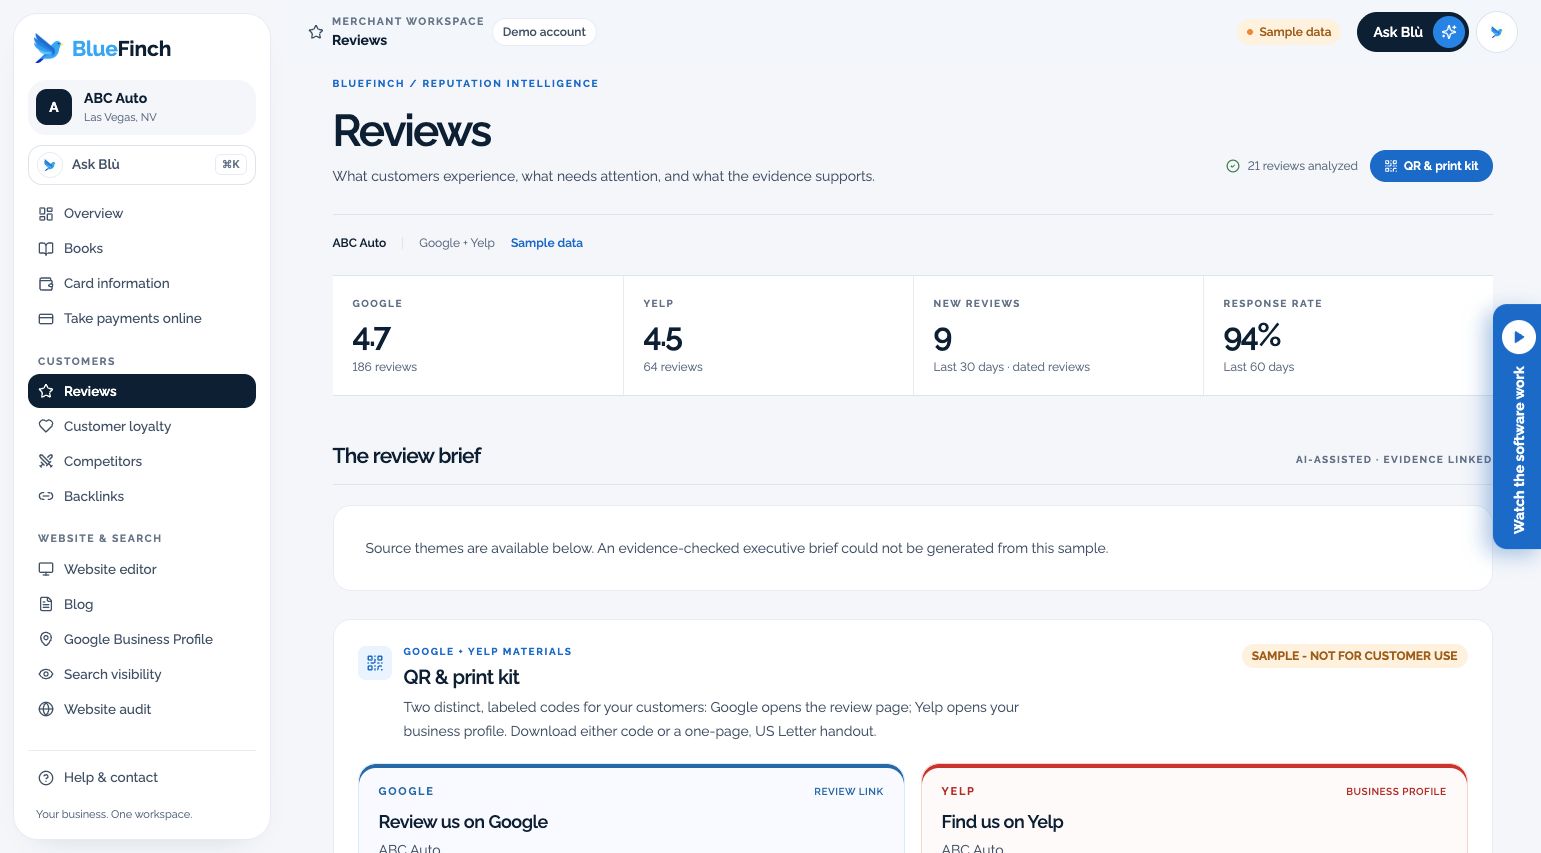Go to Books in the sidebar
This screenshot has width=1541, height=853.
pos(142,248)
